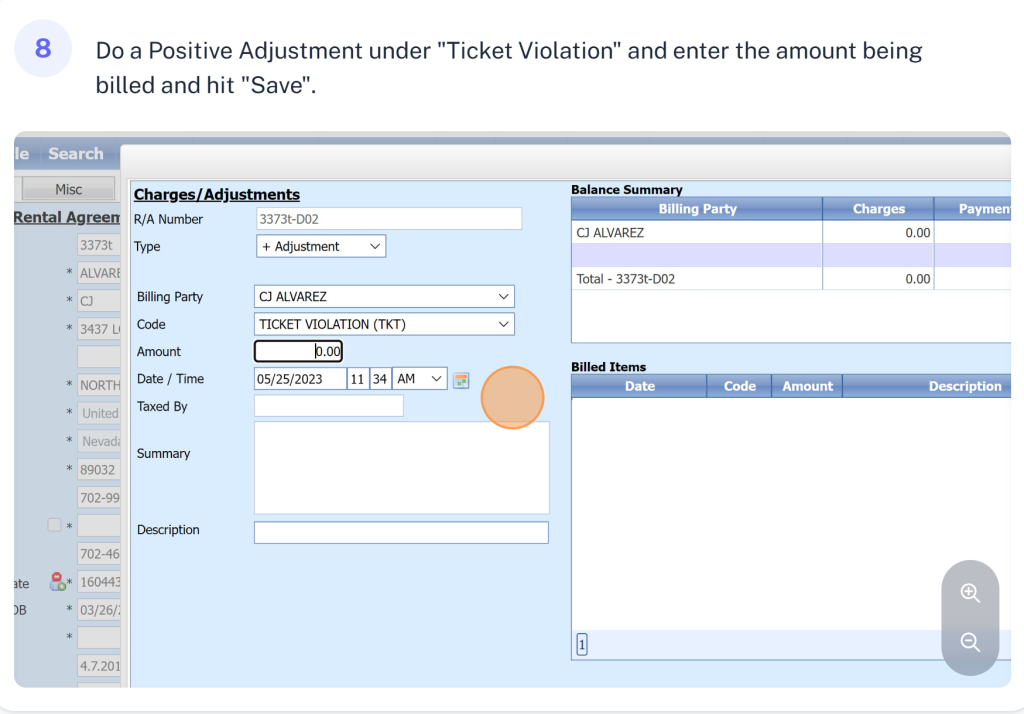Sort by Billing Party column header

[x=697, y=209]
